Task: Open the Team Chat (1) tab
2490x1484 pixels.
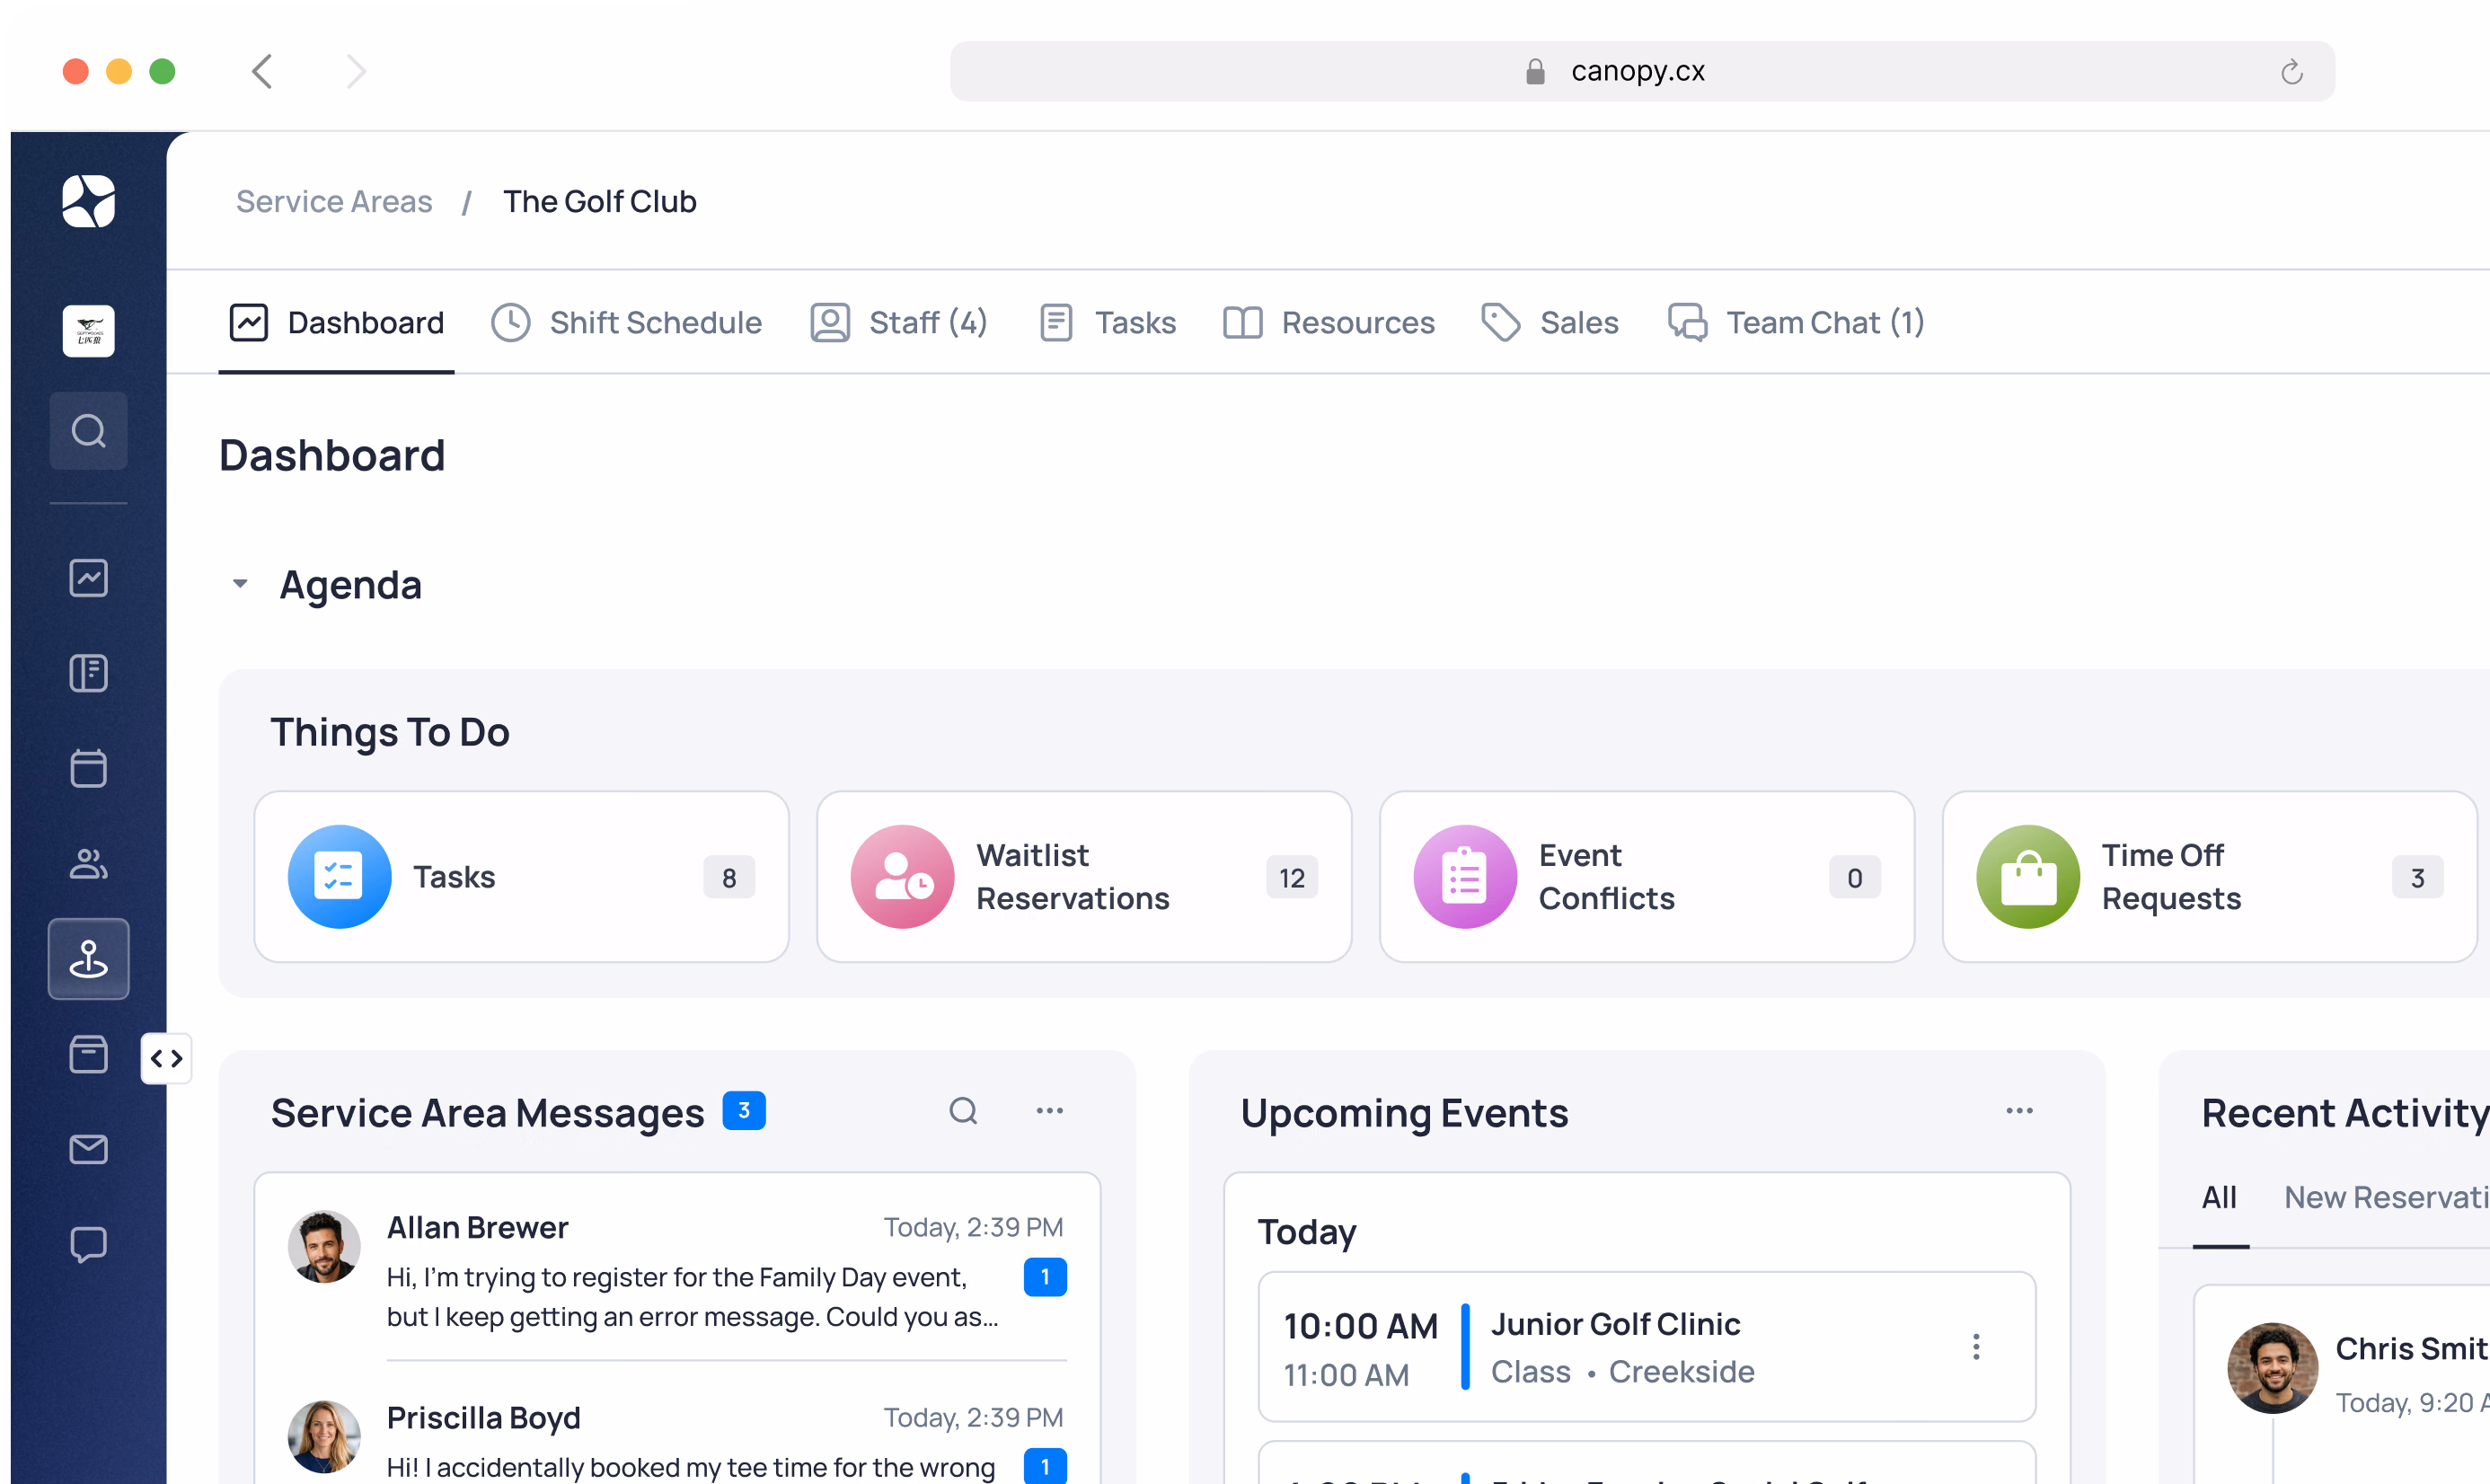Action: tap(1796, 323)
